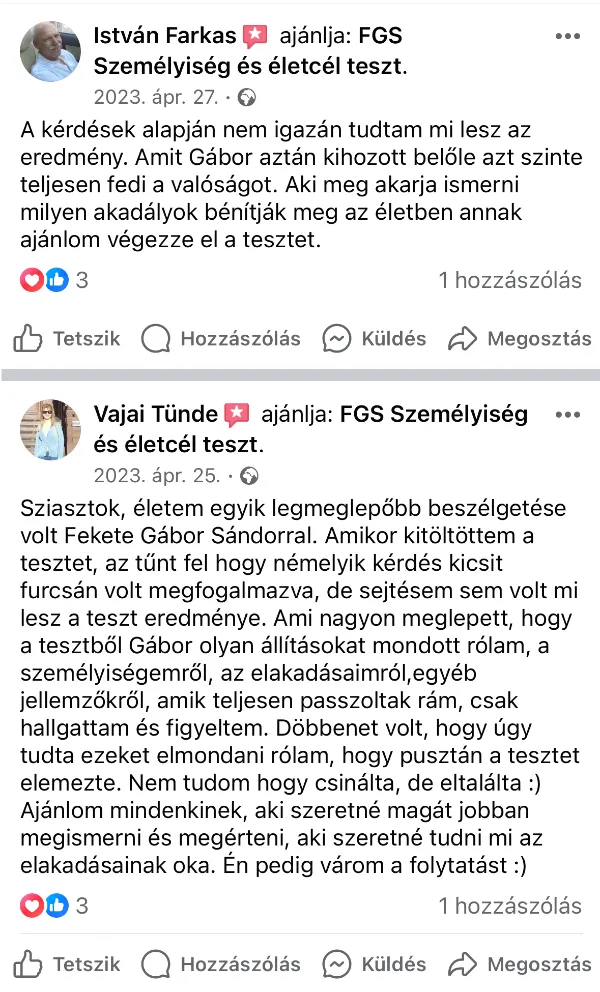
Task: View reaction icons on Vajai Tünde's post
Action: [44, 907]
